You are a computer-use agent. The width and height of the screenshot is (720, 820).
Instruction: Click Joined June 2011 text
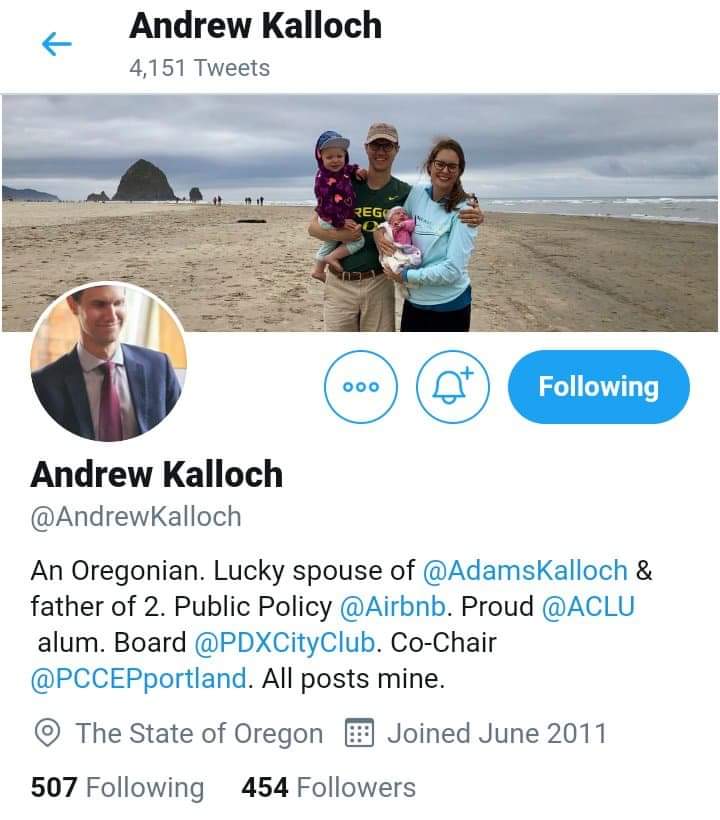pos(497,733)
